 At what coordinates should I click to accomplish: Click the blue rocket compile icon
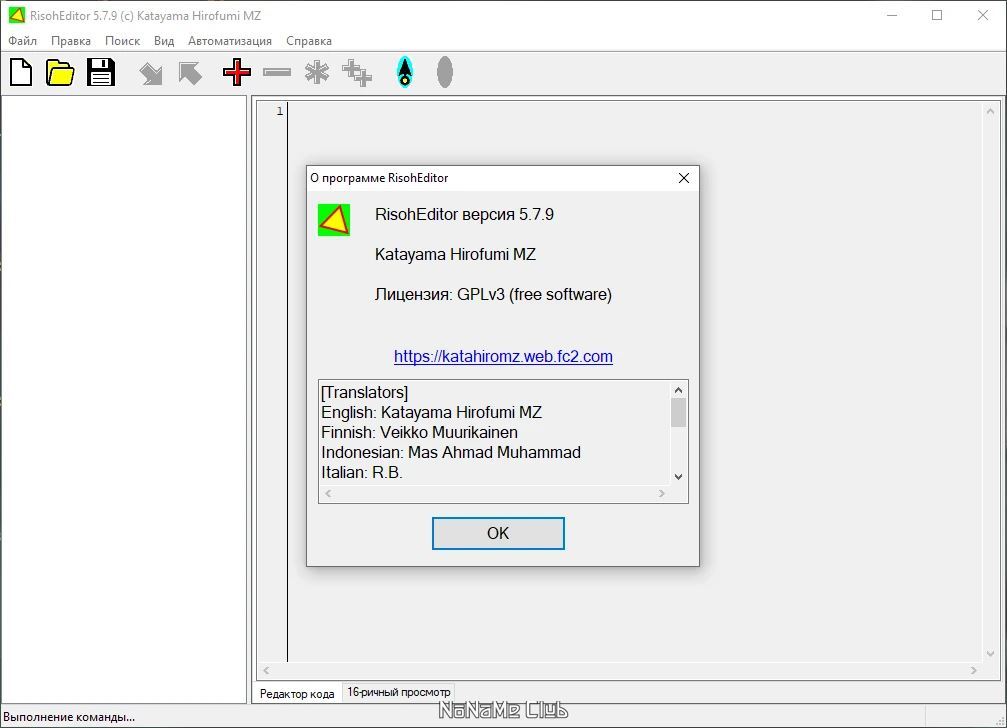(x=405, y=72)
